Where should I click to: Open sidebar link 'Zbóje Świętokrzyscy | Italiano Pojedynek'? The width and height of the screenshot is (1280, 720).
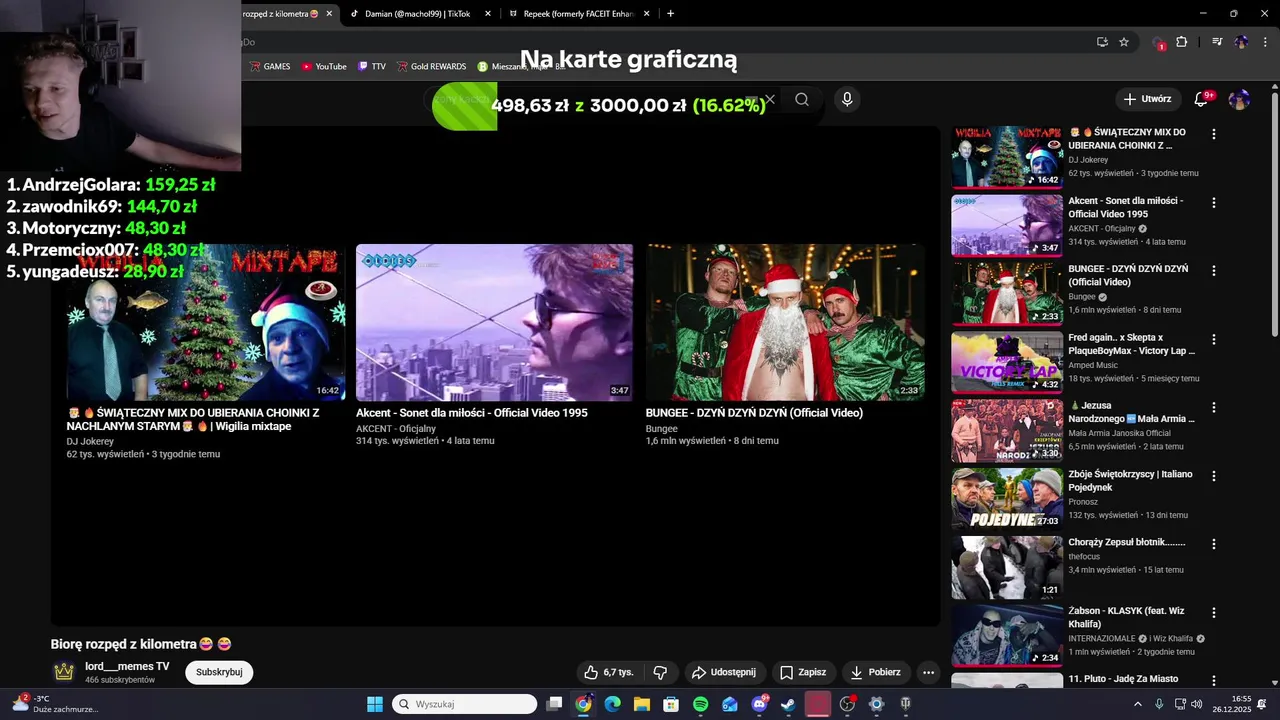tap(1130, 481)
